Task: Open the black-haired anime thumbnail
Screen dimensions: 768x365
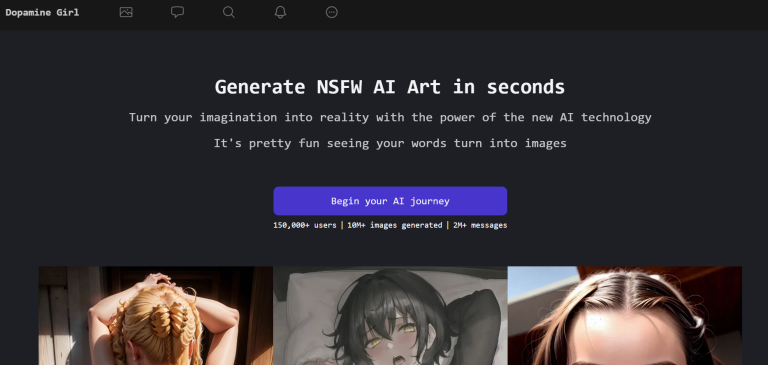Action: point(390,316)
